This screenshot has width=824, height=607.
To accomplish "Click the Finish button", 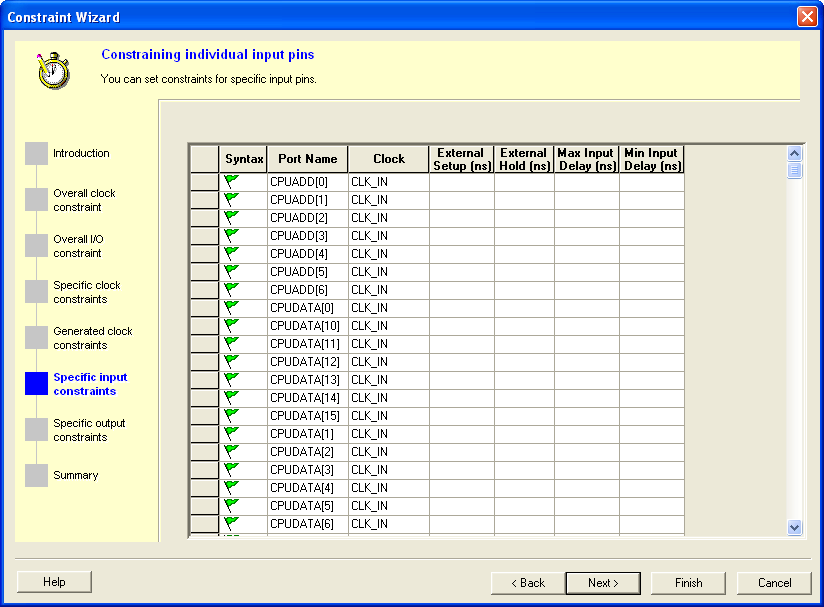I will pos(688,583).
